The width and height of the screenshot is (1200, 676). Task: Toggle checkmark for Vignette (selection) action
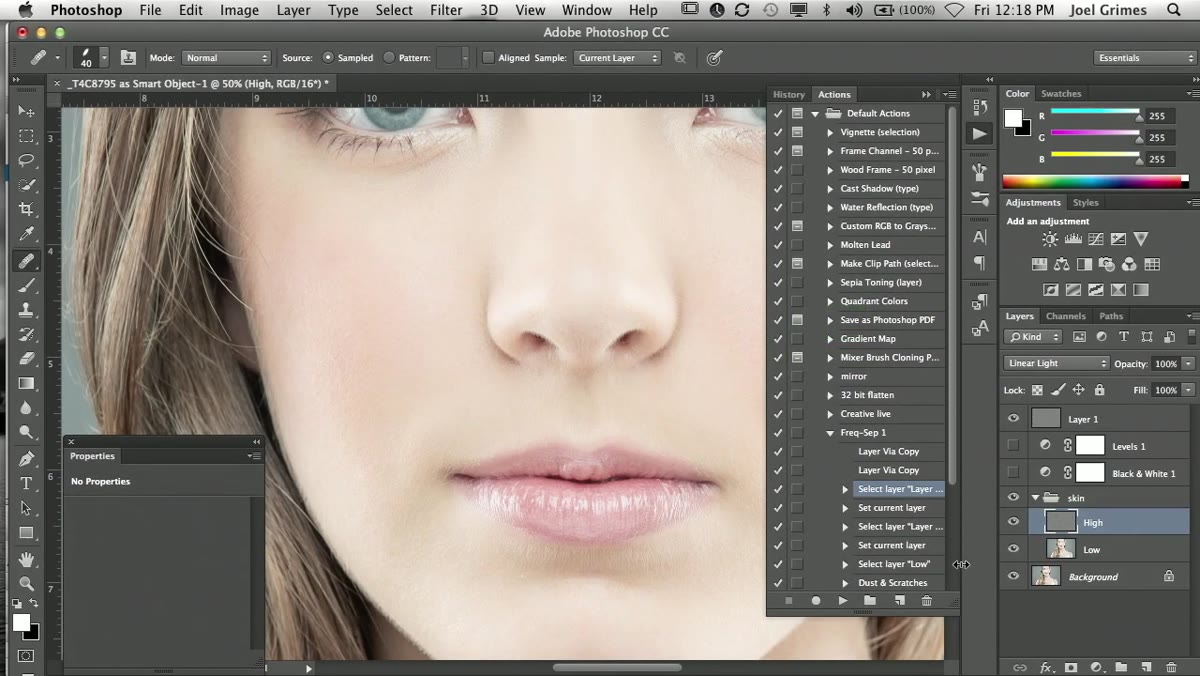pos(778,132)
